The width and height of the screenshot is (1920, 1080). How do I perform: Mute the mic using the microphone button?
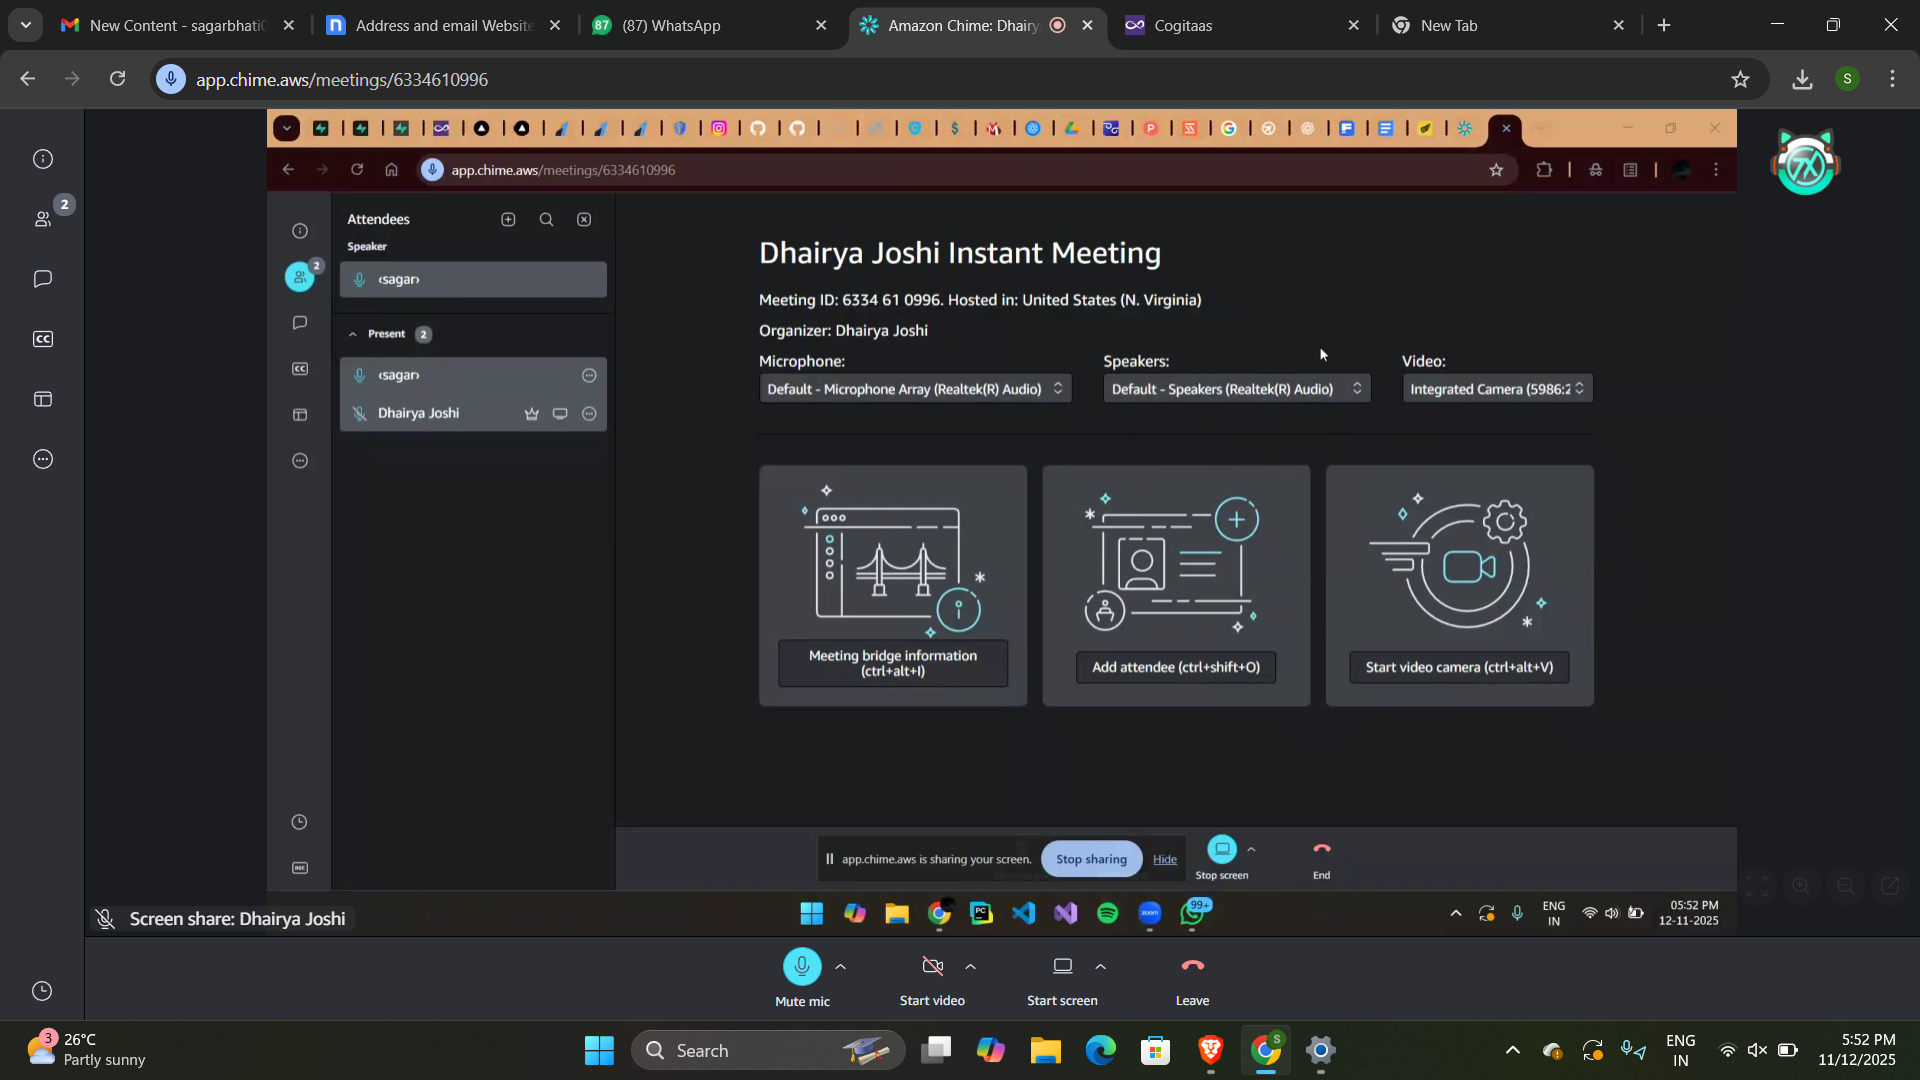[x=801, y=966]
